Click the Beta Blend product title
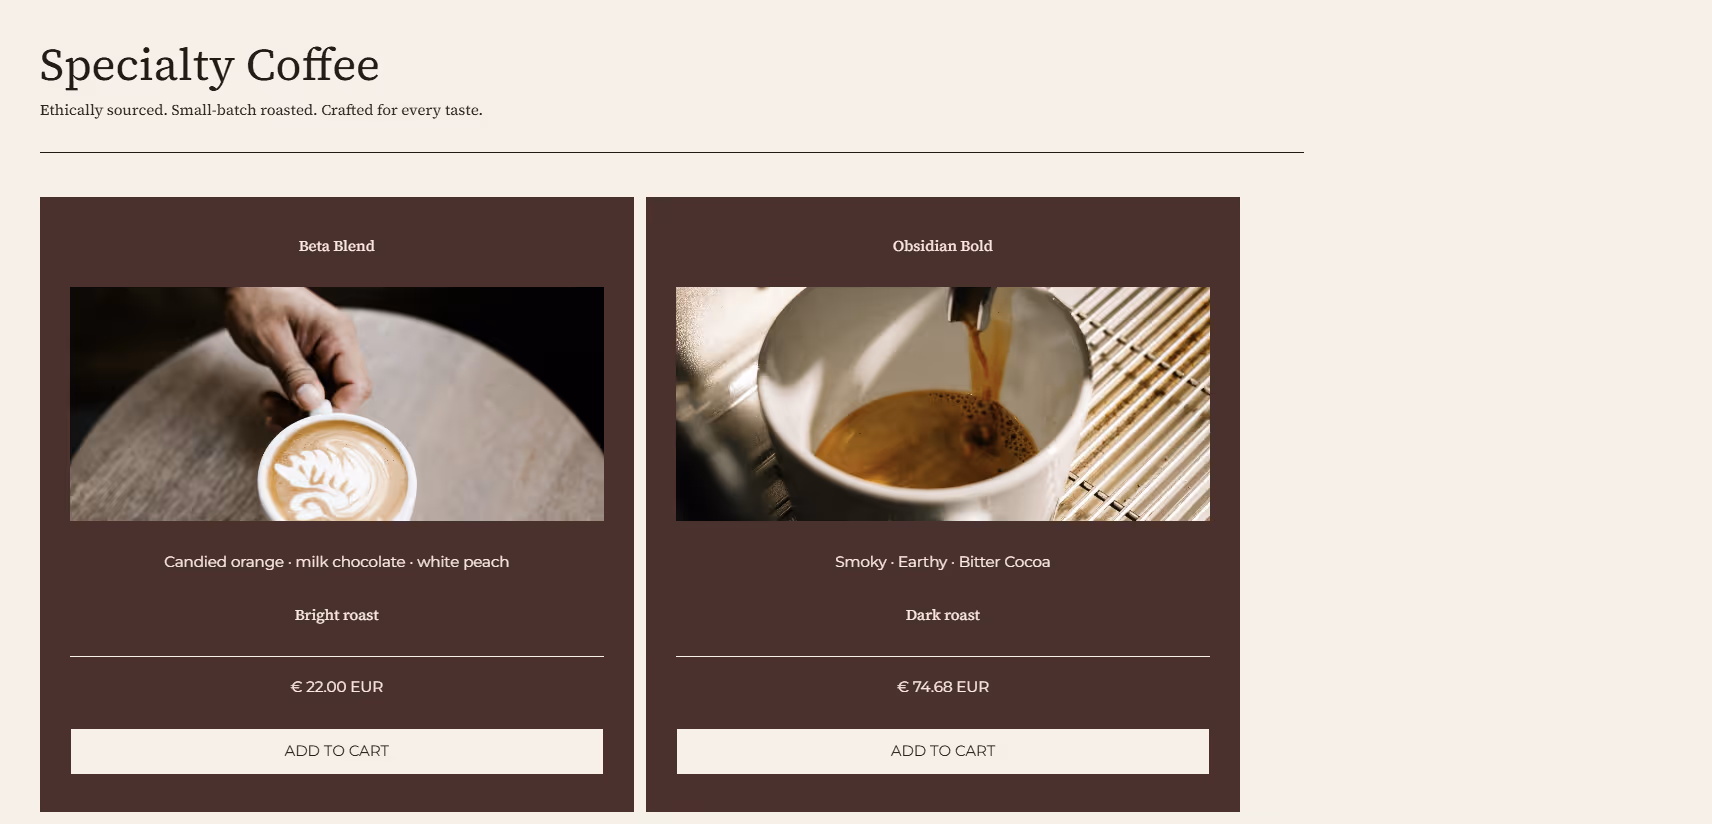Viewport: 1712px width, 824px height. [x=336, y=246]
